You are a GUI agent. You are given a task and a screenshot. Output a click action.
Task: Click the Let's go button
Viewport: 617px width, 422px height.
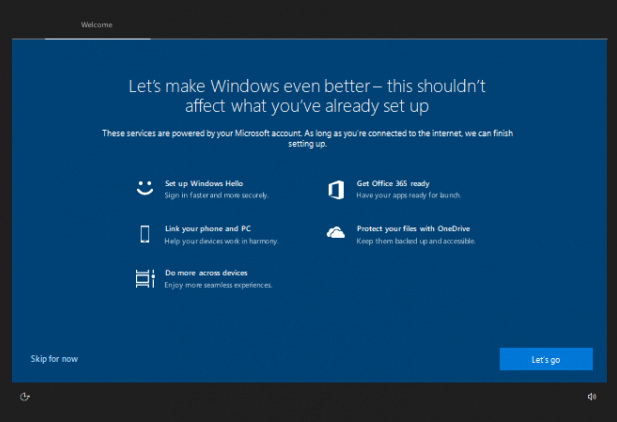(x=546, y=359)
